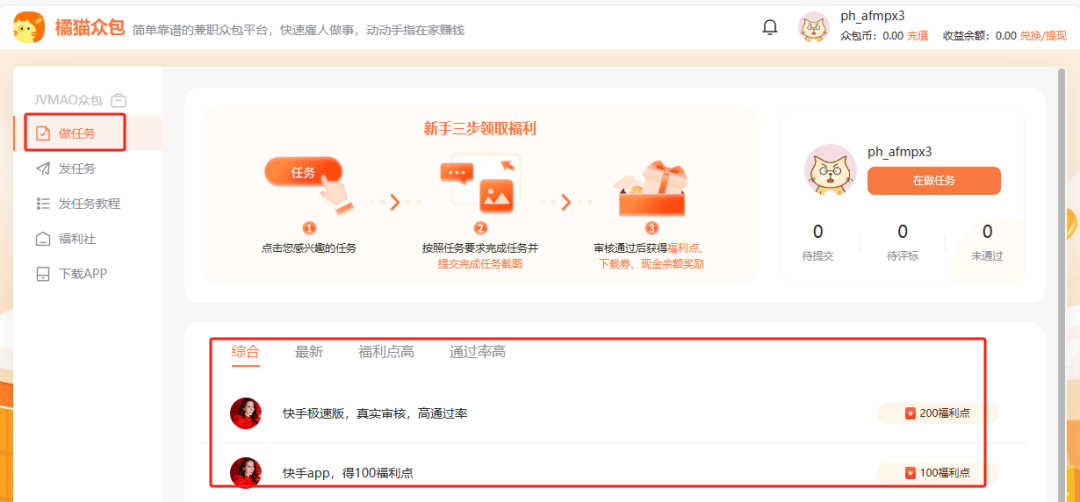Switch to the 最新 tab
Screen dimensions: 1080x502
click(x=309, y=352)
